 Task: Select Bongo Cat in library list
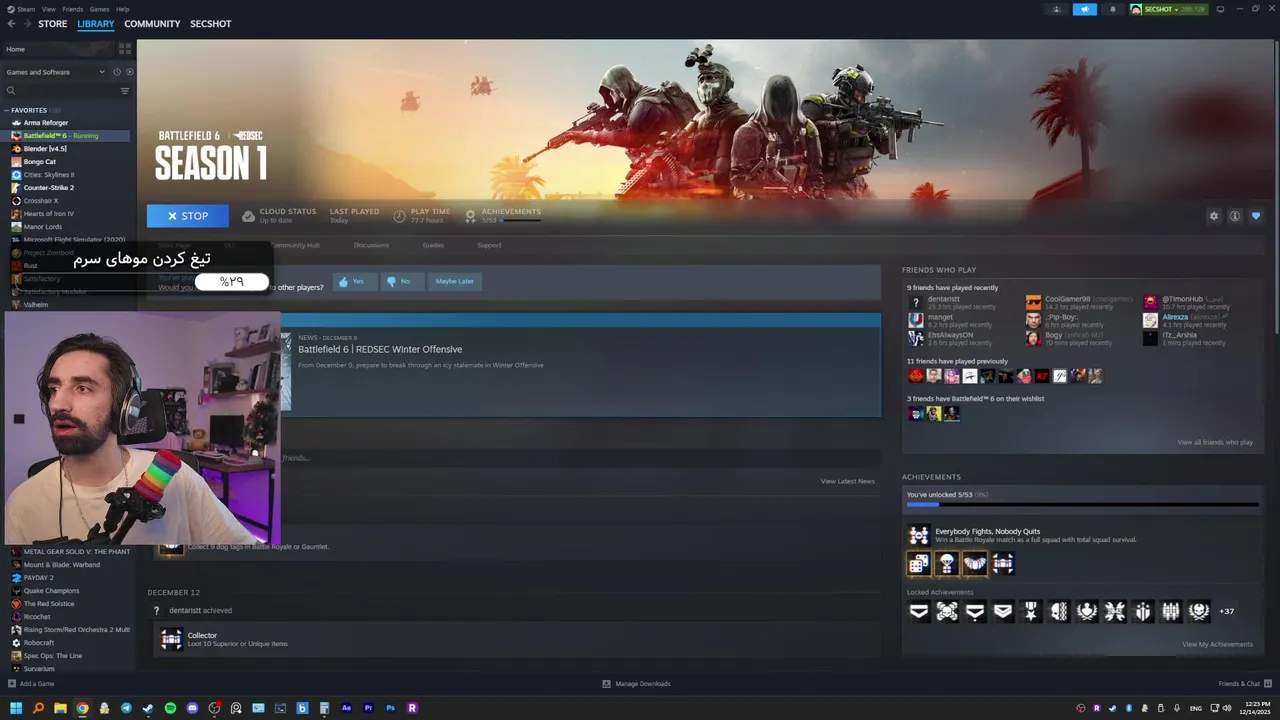click(40, 162)
